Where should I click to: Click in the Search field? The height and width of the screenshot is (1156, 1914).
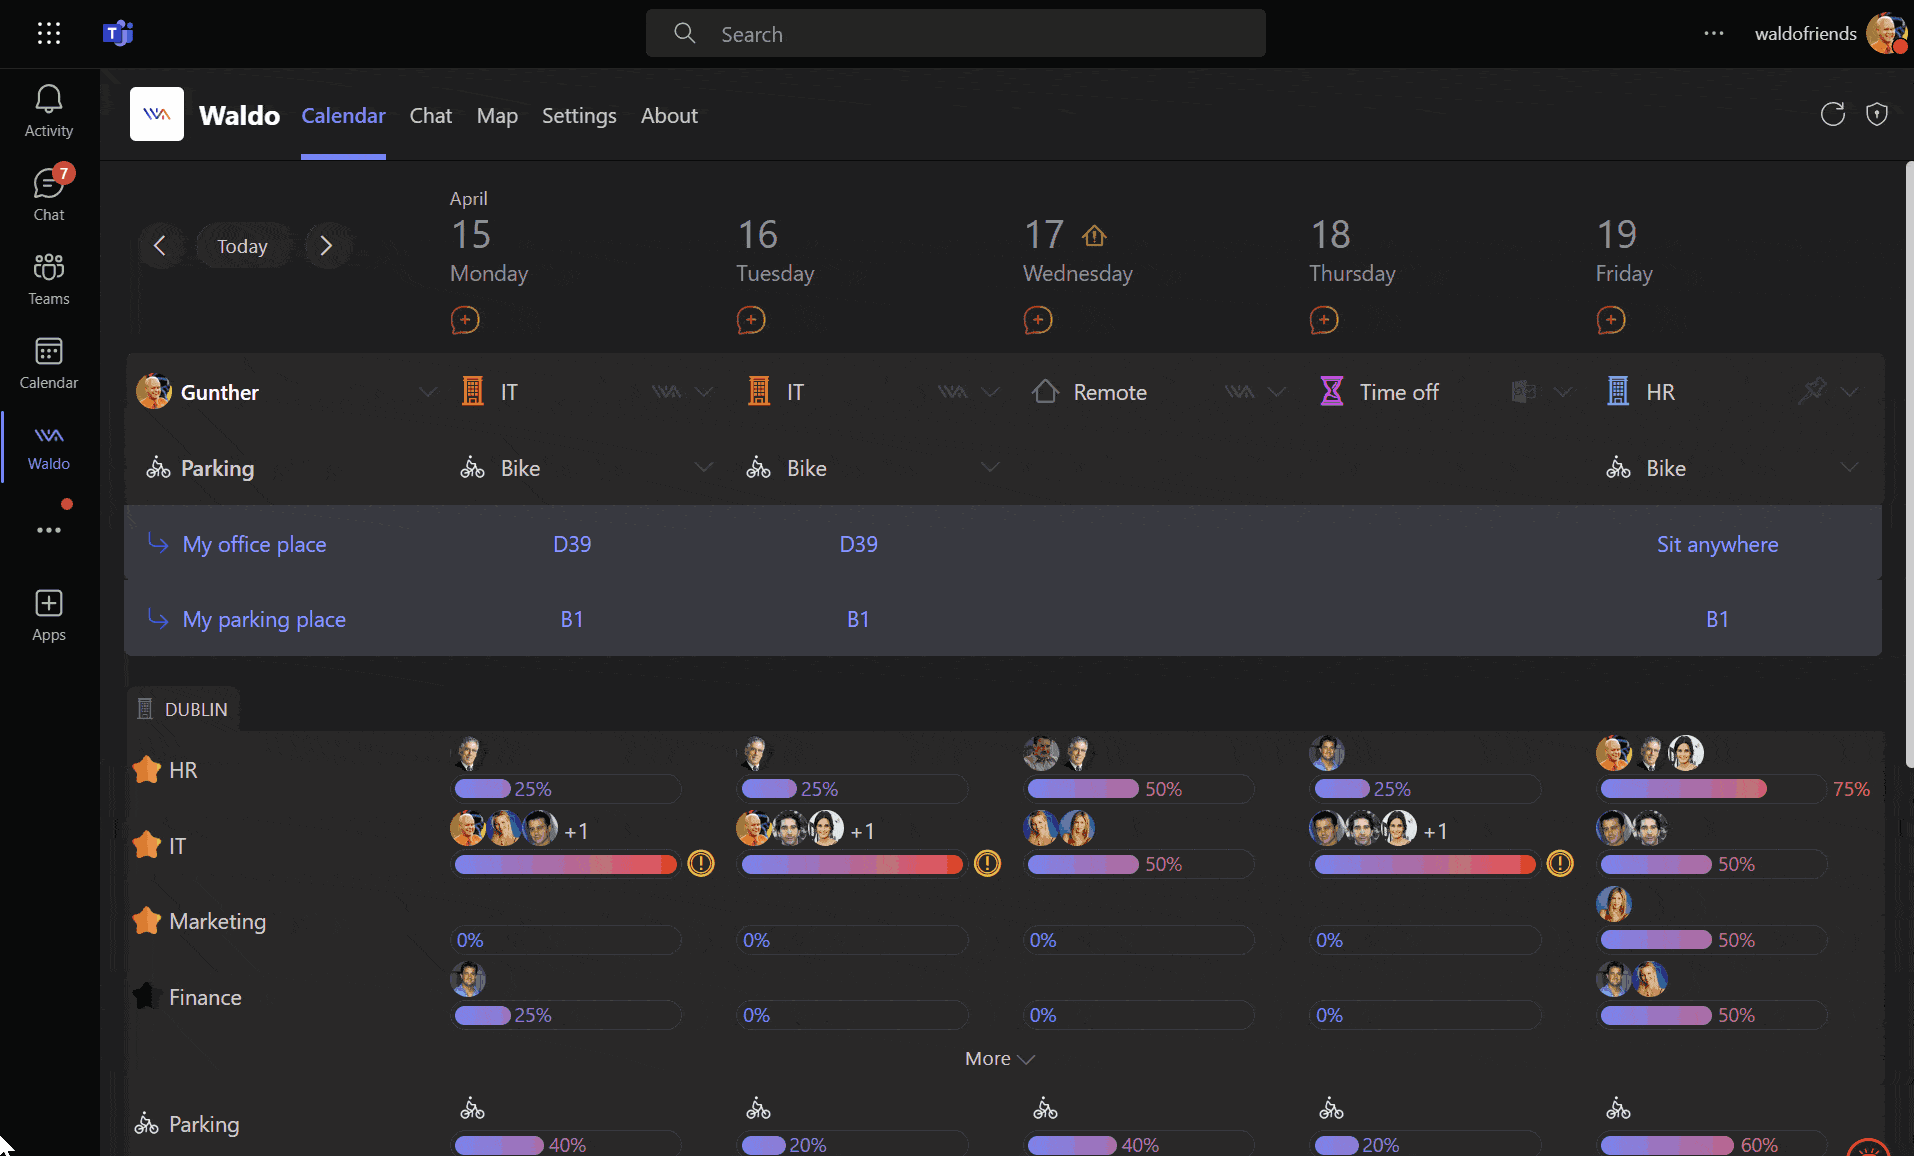pyautogui.click(x=955, y=34)
